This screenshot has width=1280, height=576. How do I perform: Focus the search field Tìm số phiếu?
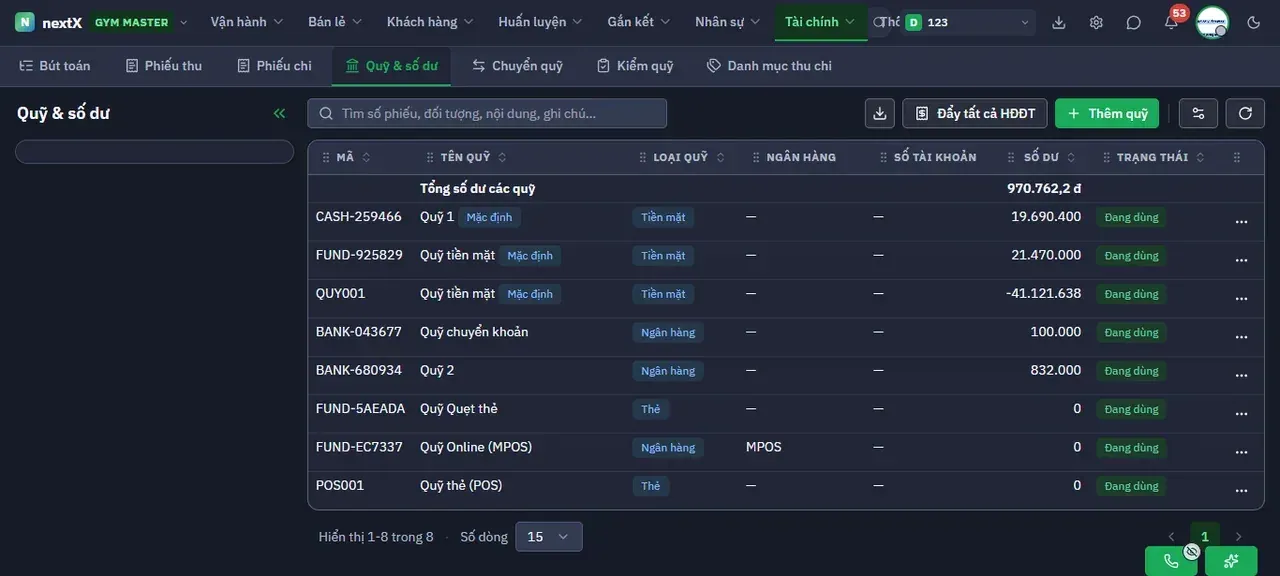[x=487, y=113]
